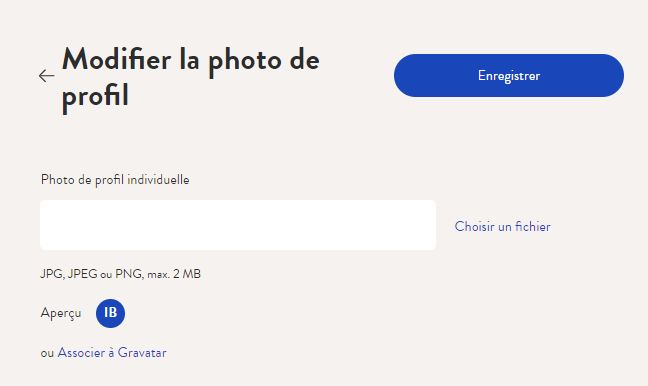
Task: Go back using the left arrow icon
Action: (x=46, y=76)
